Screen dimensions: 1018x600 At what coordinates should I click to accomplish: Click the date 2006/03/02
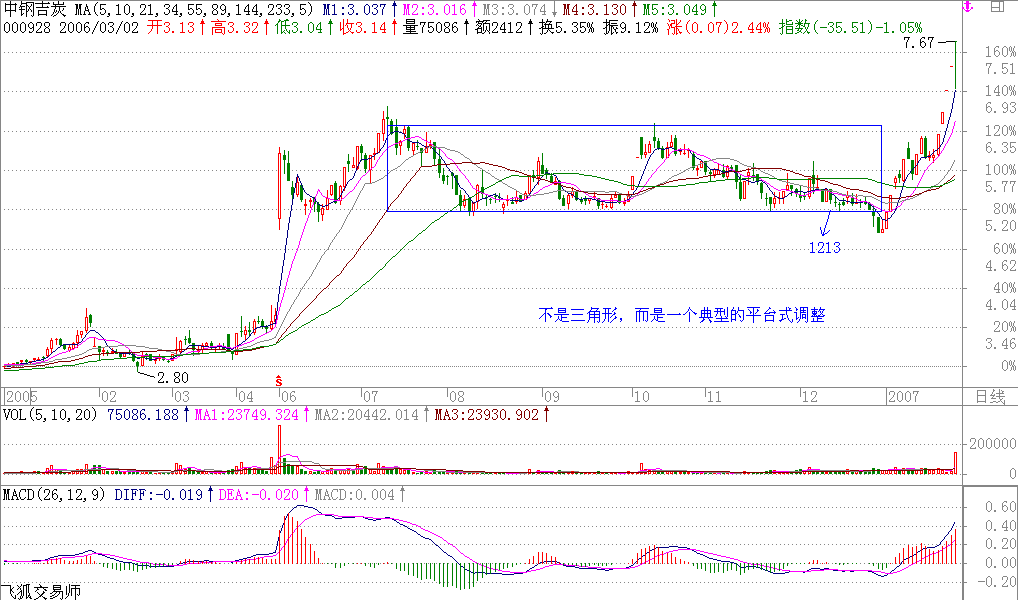(99, 28)
